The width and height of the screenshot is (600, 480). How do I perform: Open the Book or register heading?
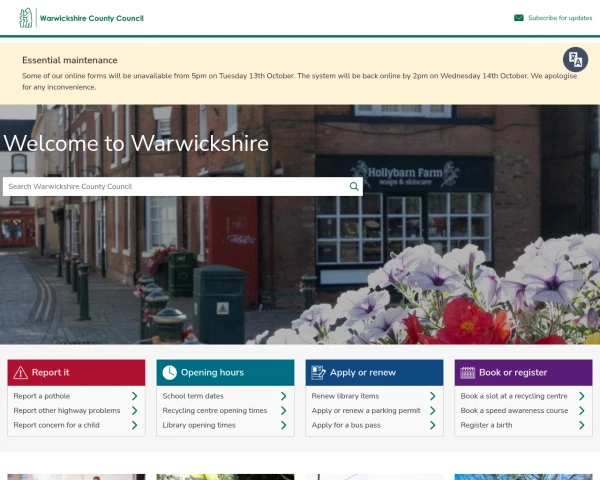point(513,372)
